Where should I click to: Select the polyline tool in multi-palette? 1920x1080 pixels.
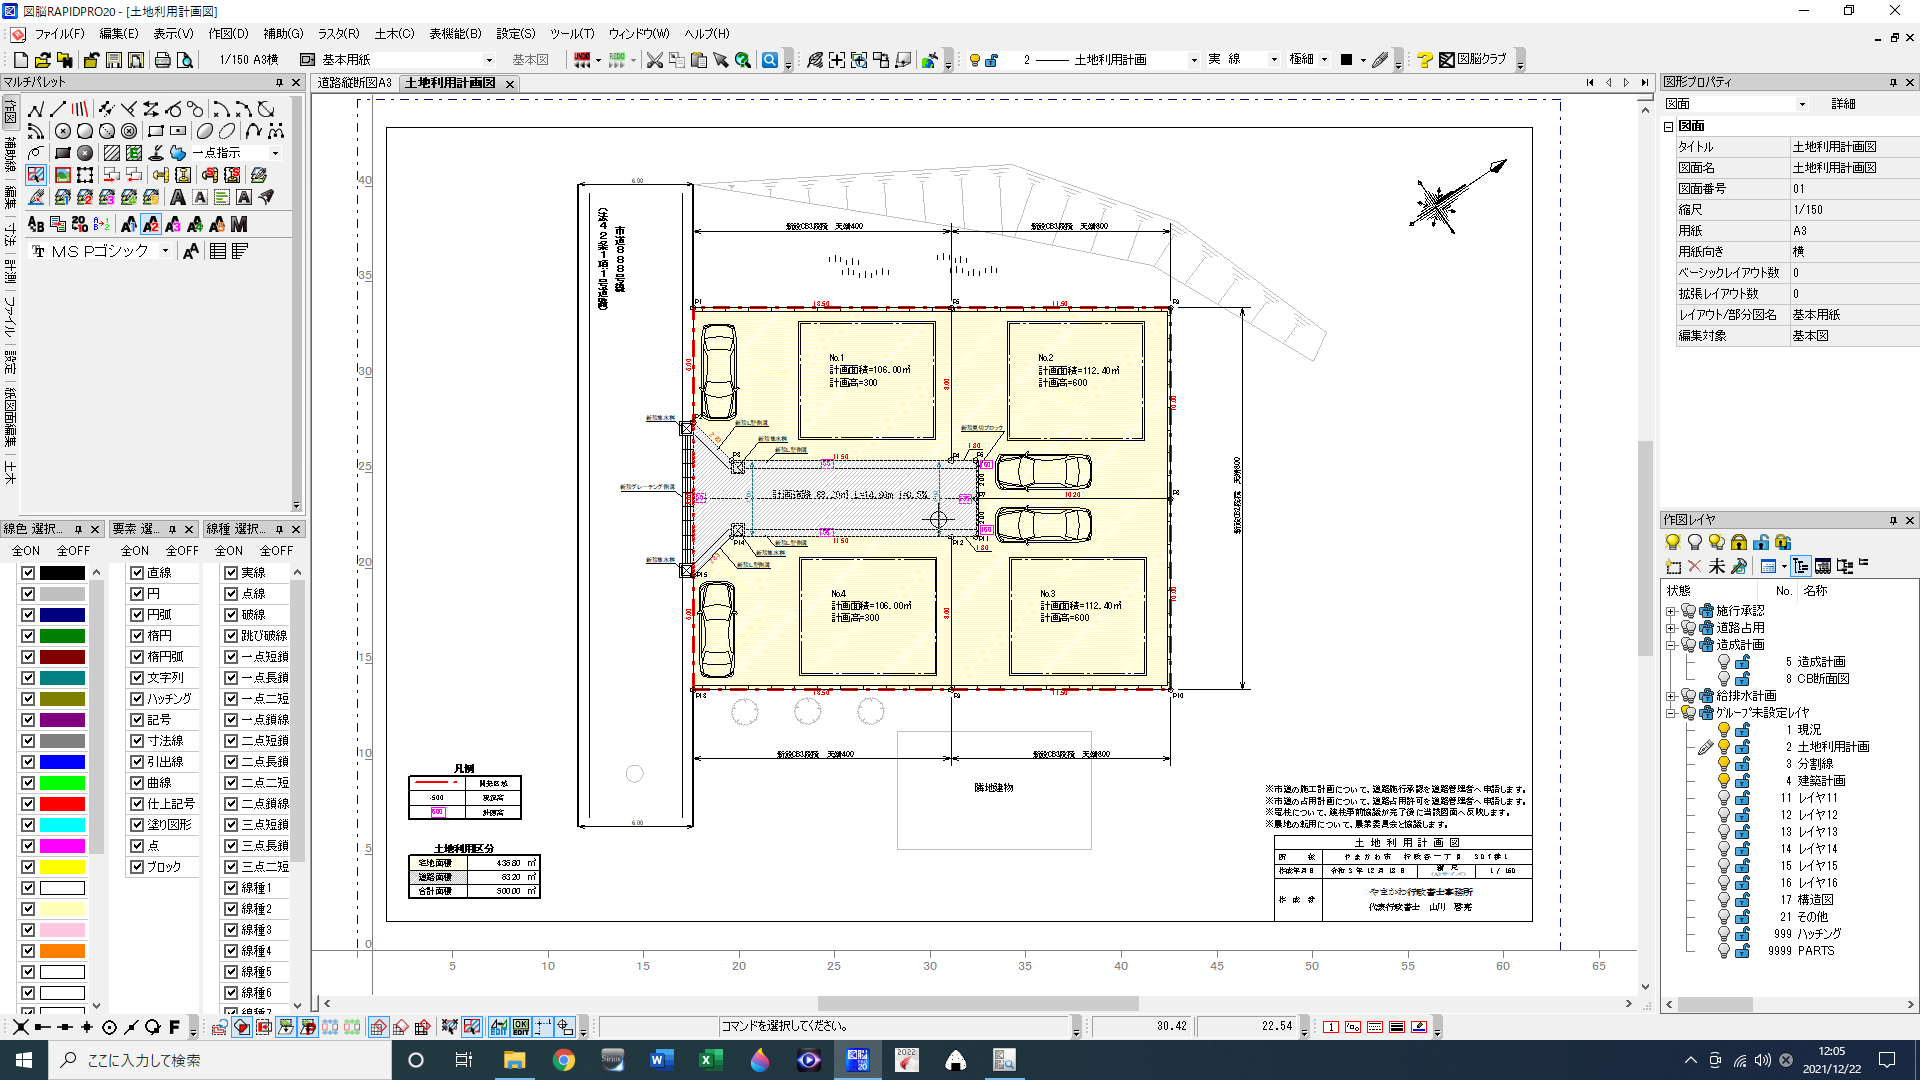[x=36, y=109]
